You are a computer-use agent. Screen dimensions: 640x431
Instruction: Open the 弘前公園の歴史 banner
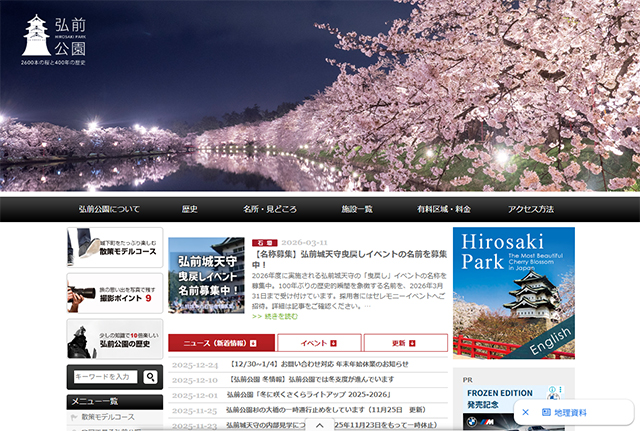115,339
